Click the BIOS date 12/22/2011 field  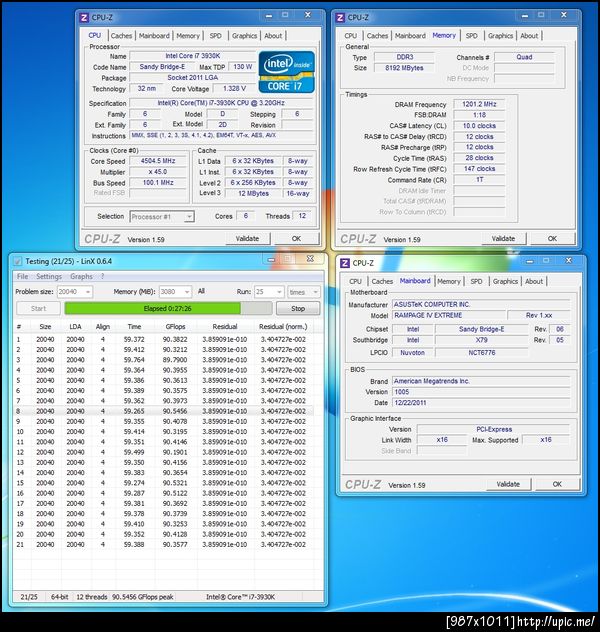481,403
